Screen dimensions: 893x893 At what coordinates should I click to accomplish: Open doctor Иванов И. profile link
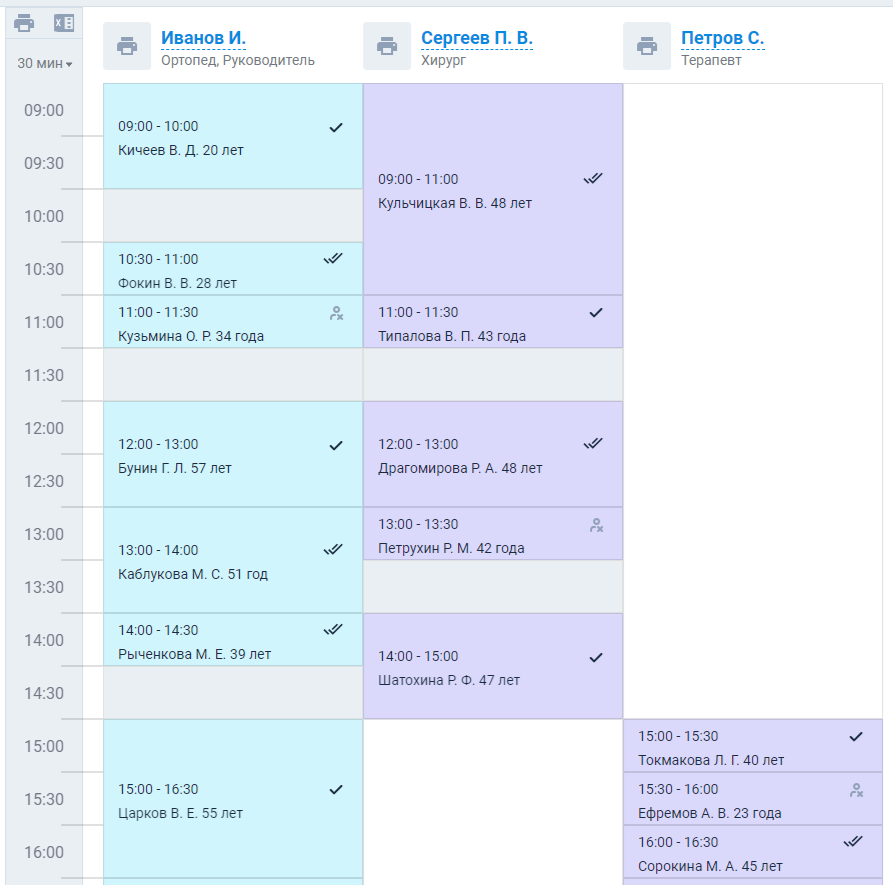pos(203,38)
